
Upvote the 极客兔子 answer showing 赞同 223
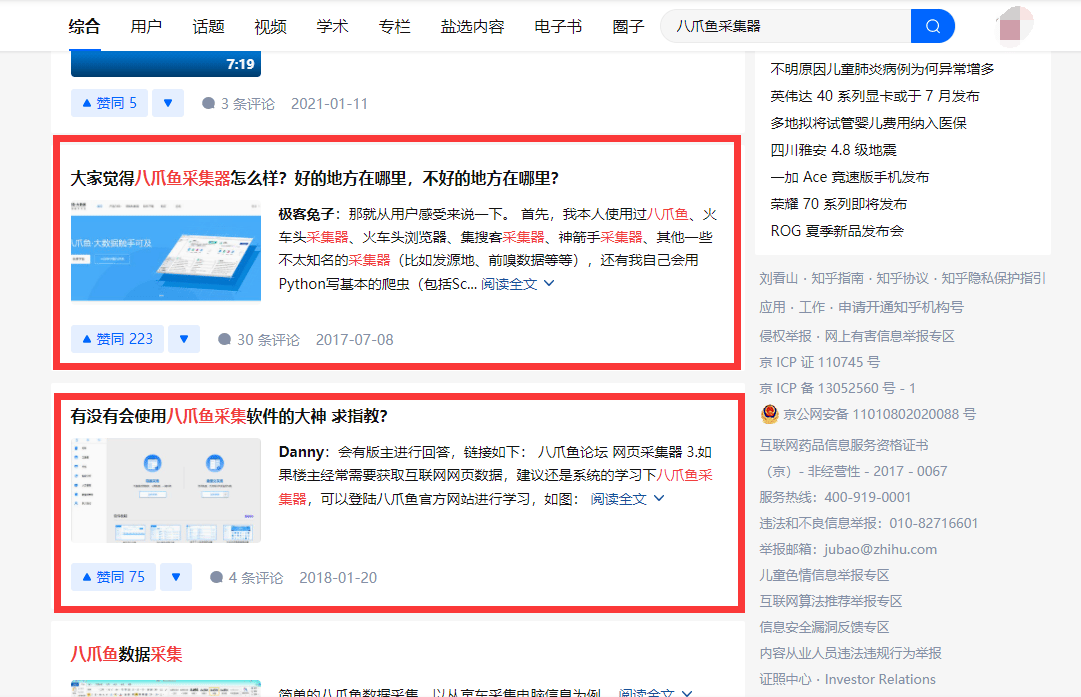coord(117,339)
